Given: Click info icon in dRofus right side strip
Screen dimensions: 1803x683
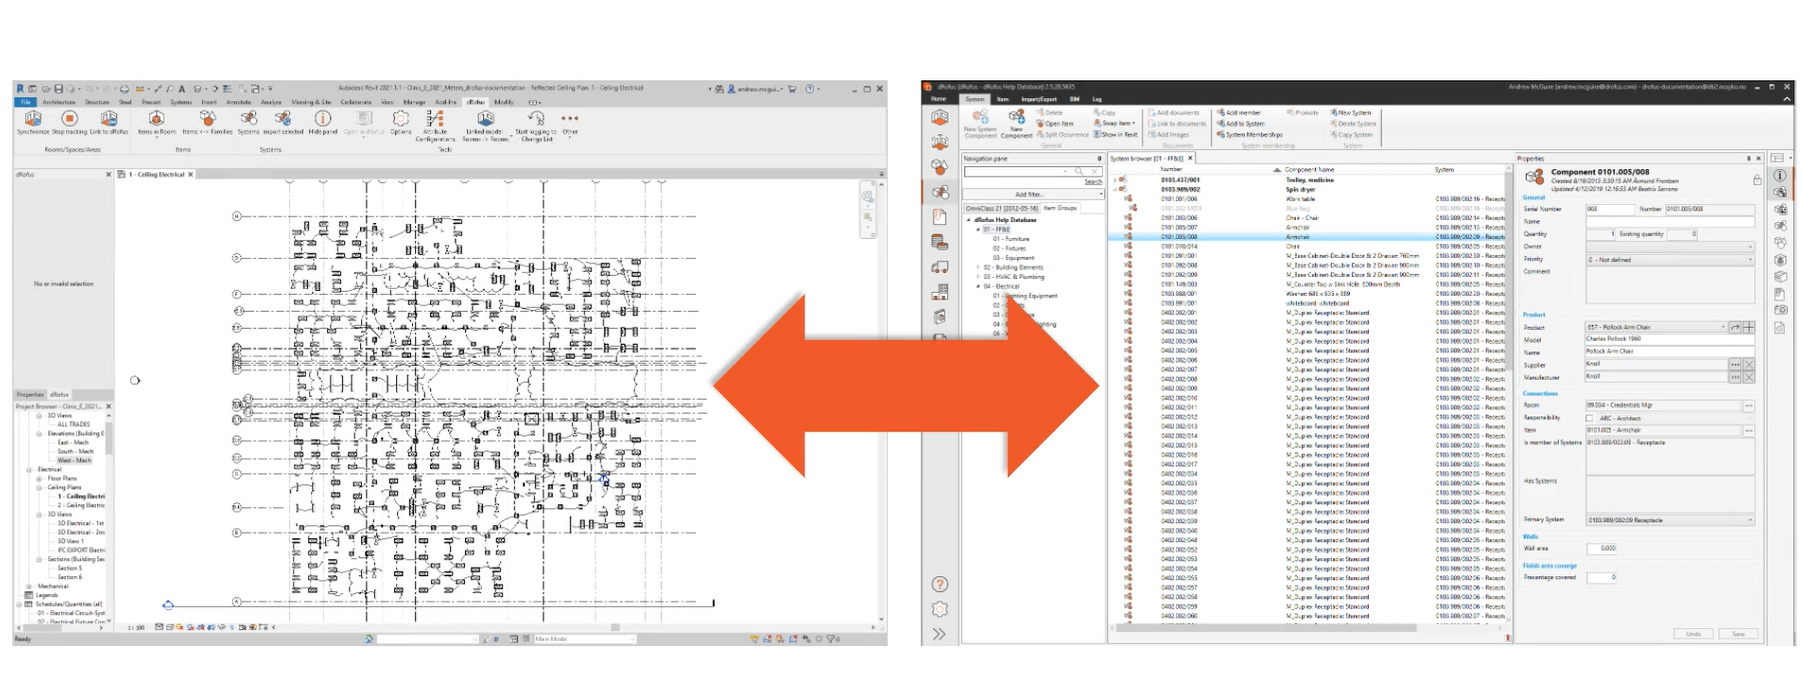Looking at the screenshot, I should click(x=1780, y=175).
